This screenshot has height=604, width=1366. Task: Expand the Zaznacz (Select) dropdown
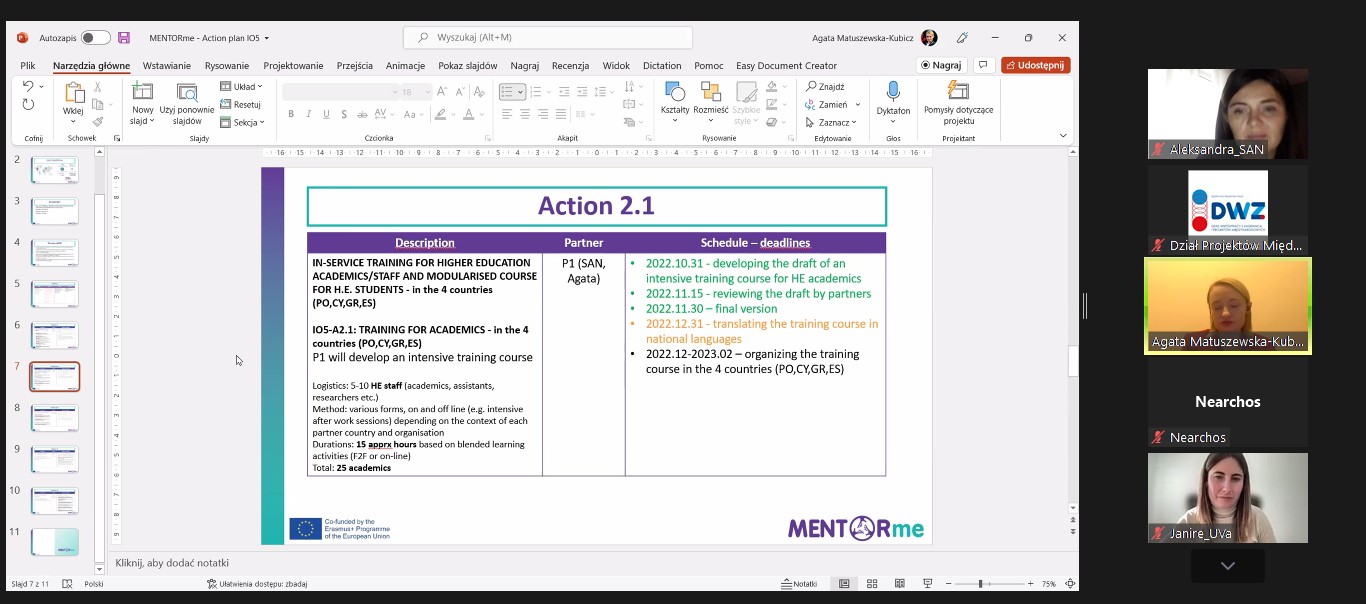[x=829, y=122]
